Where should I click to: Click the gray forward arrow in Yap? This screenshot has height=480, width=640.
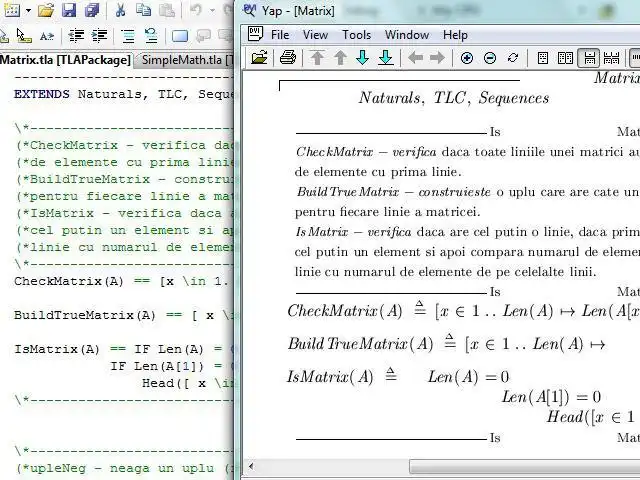(437, 58)
